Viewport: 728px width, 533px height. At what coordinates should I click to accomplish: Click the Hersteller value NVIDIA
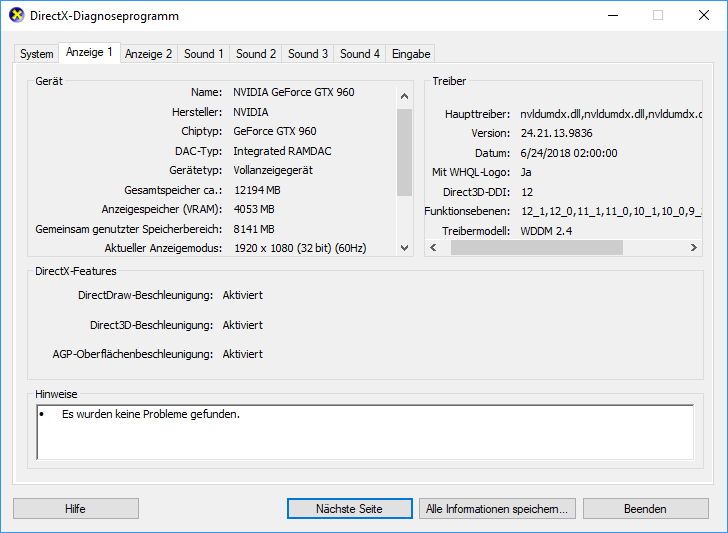tap(251, 112)
